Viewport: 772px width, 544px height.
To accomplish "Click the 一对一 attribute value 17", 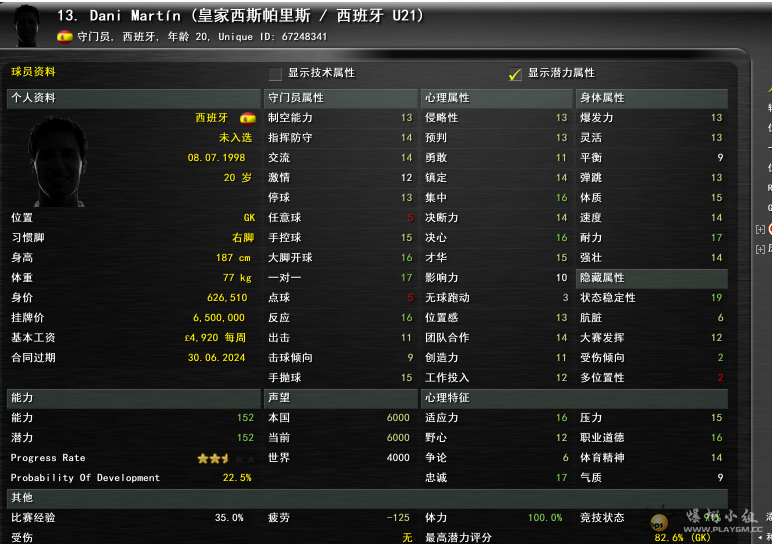I will [x=406, y=278].
